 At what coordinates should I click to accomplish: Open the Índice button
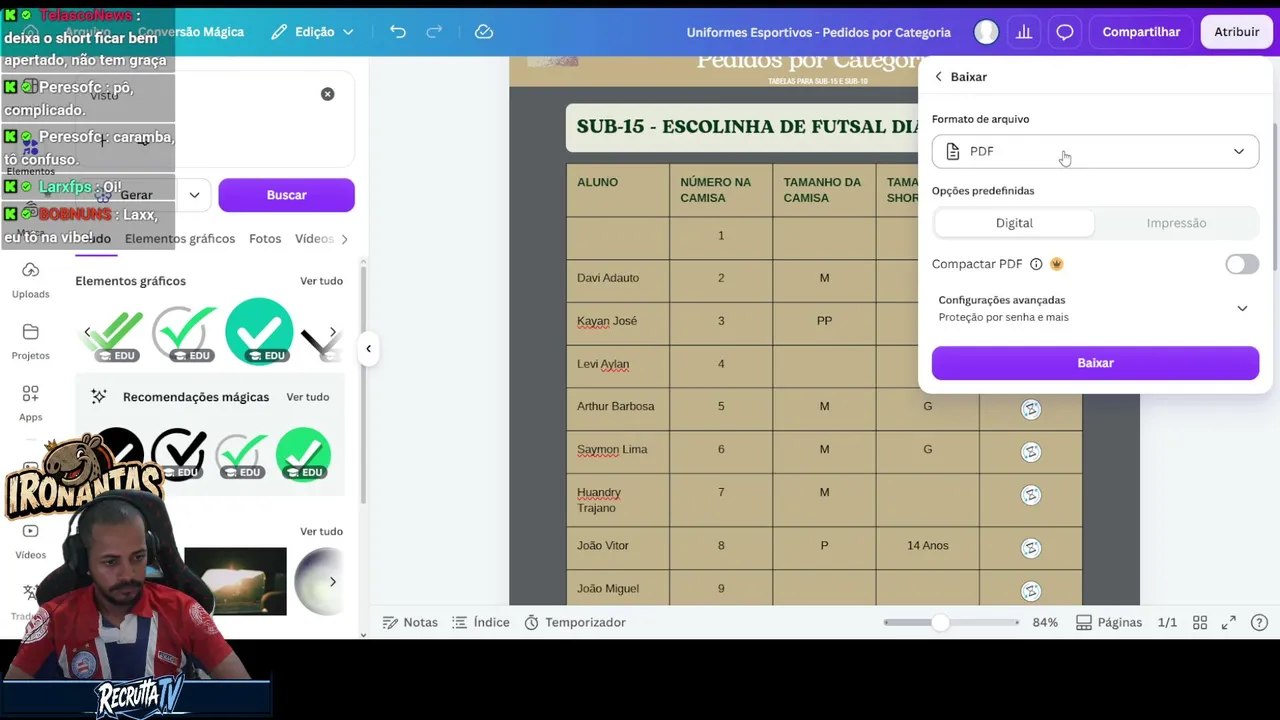(x=481, y=622)
